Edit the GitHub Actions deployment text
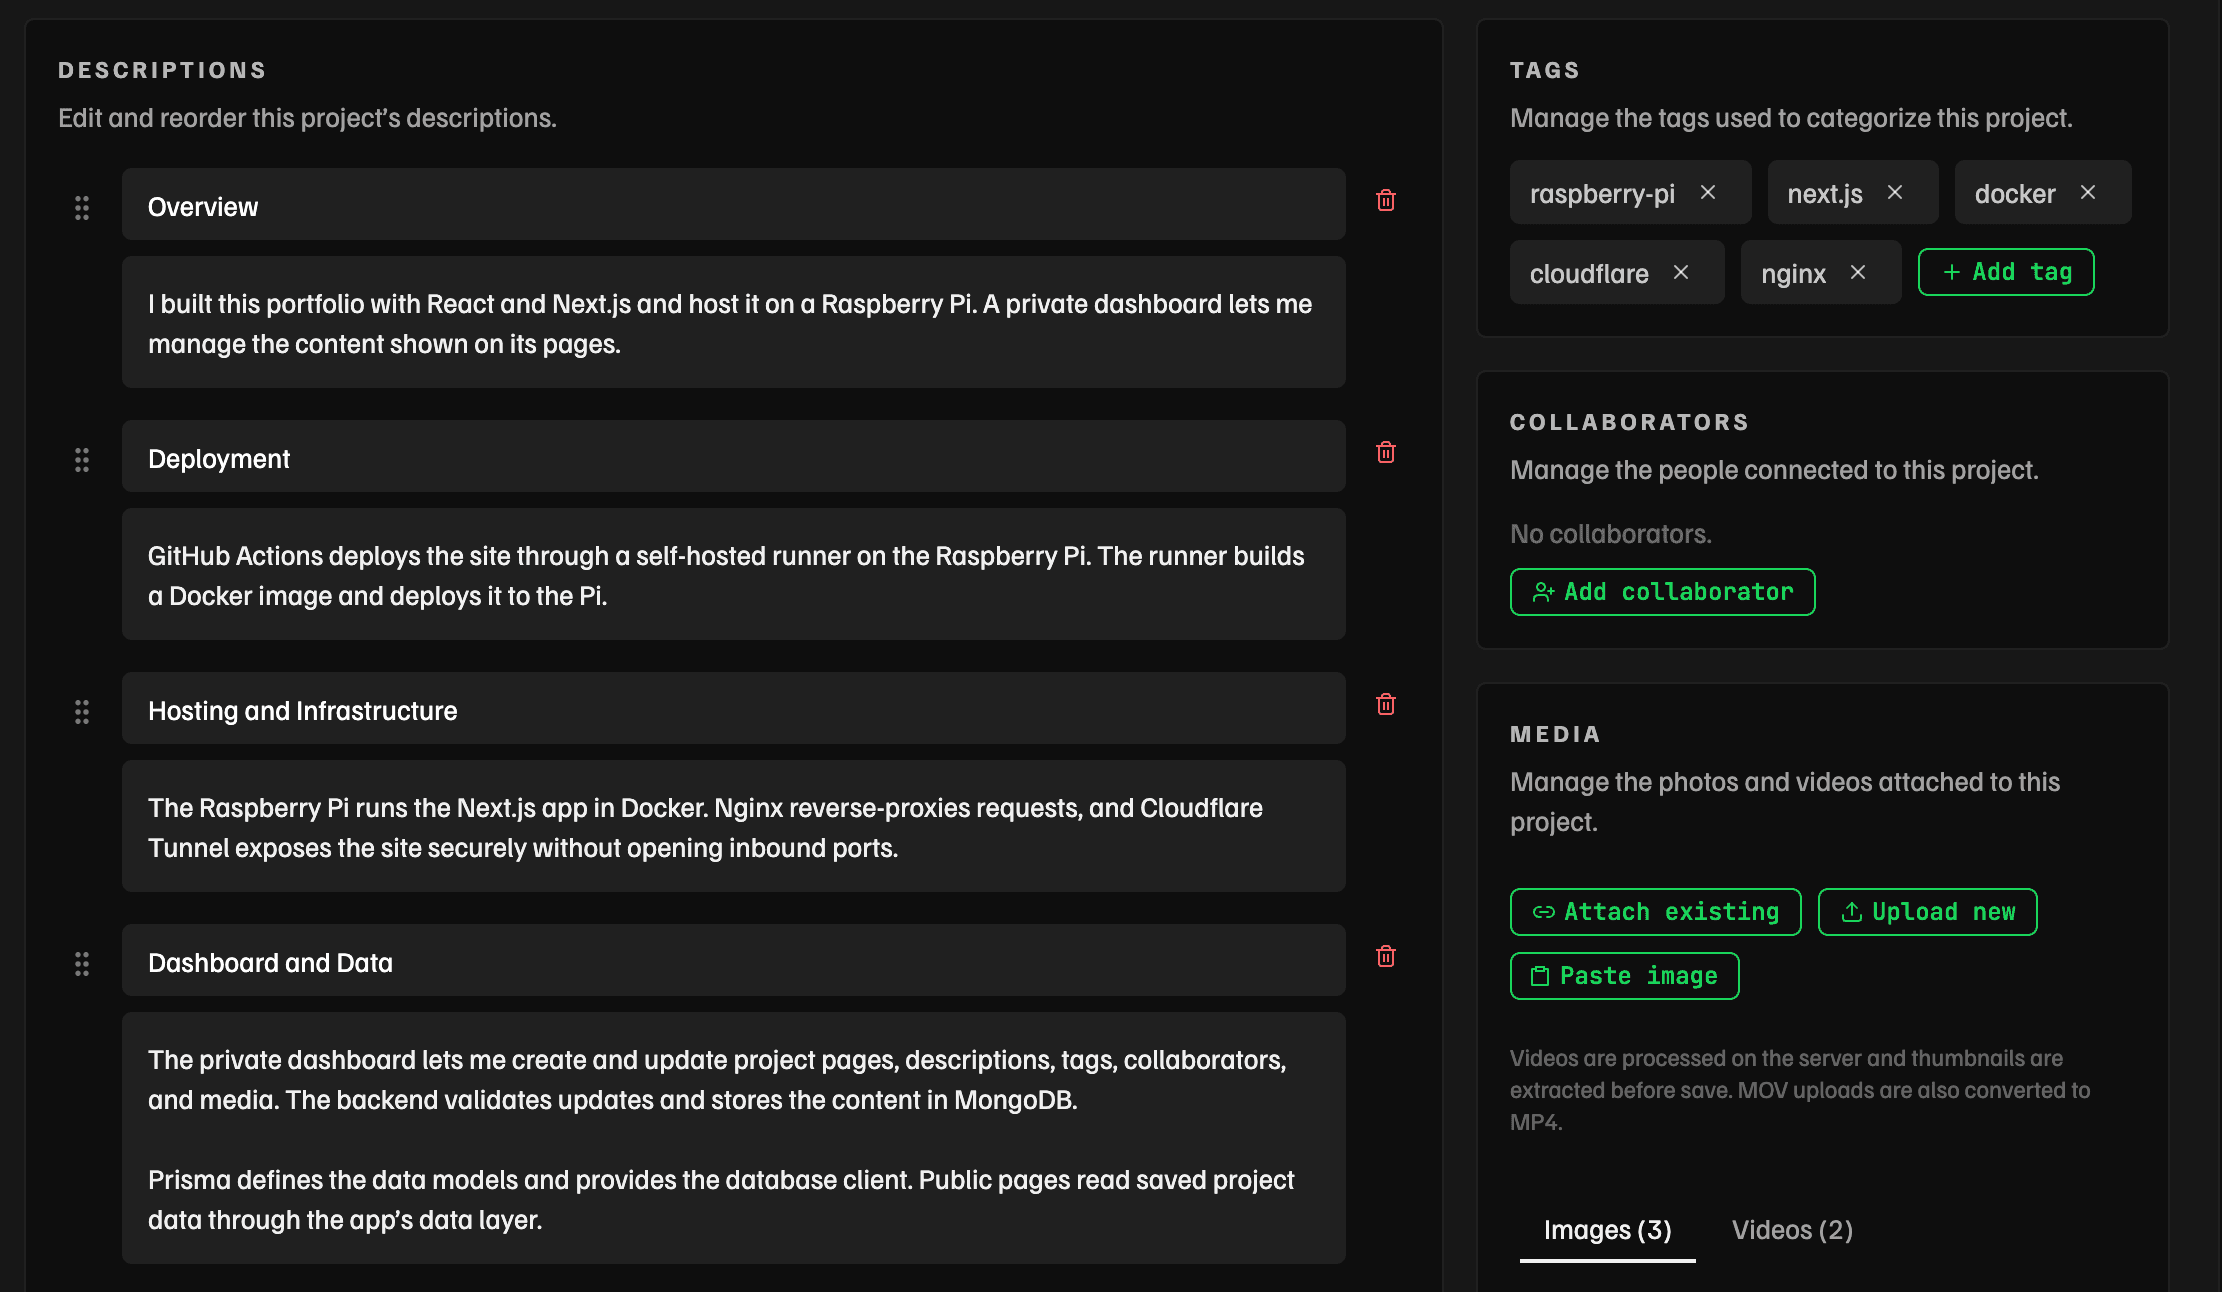Image resolution: width=2222 pixels, height=1292 pixels. tap(733, 574)
